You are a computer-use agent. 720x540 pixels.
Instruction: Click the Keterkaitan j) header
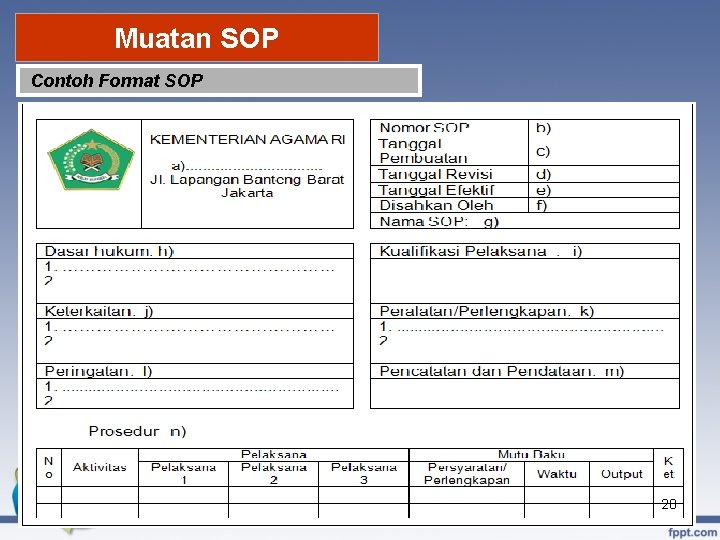195,311
